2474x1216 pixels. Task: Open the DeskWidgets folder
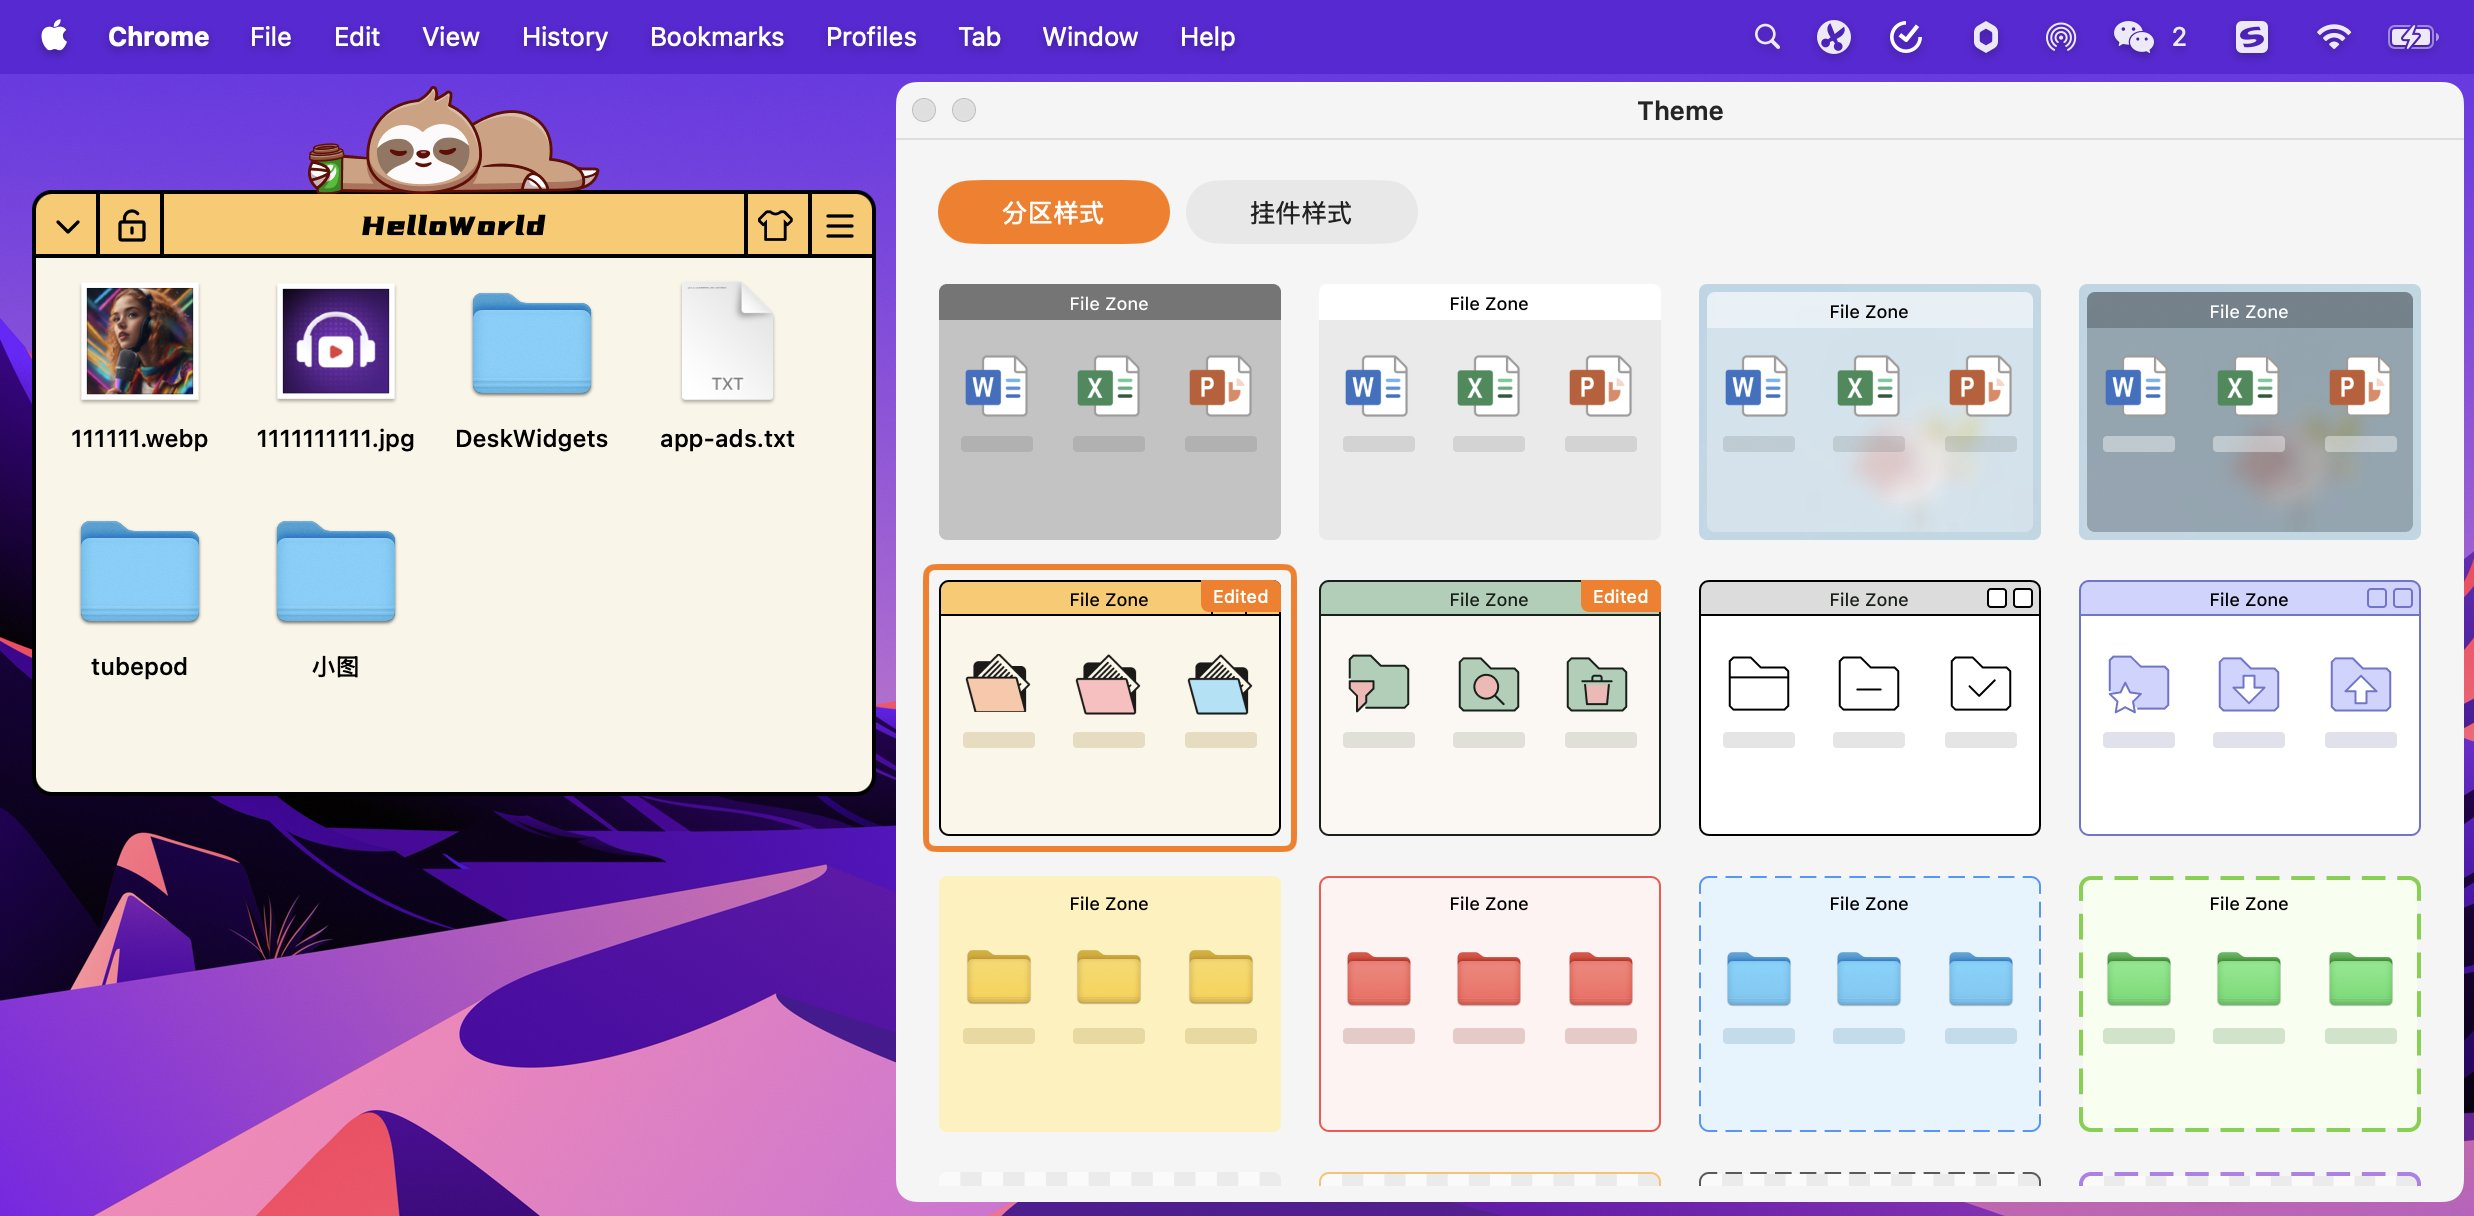(531, 345)
